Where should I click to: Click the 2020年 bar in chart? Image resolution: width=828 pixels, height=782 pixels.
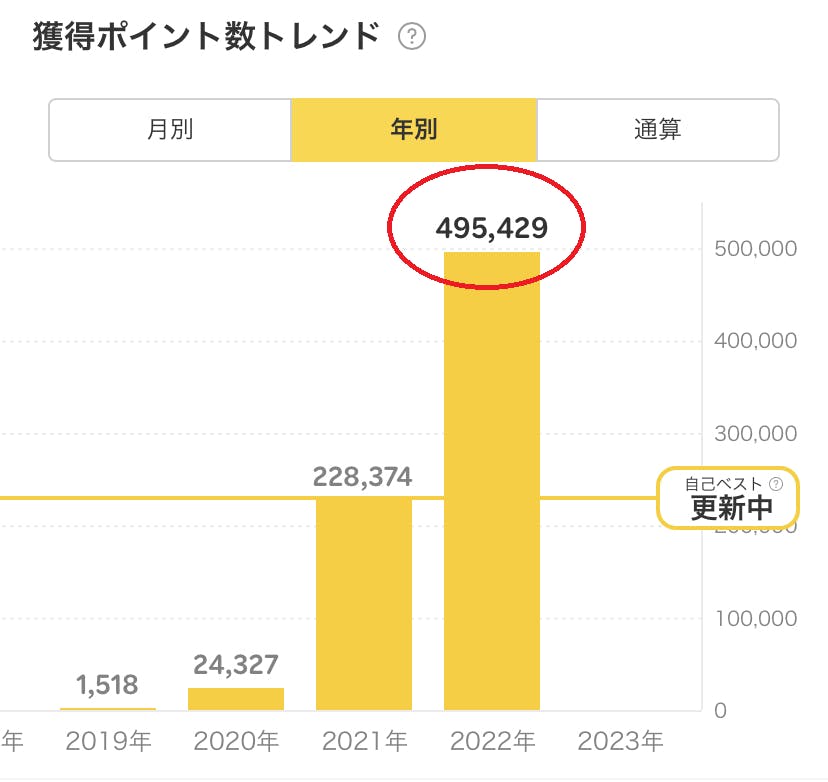236,698
